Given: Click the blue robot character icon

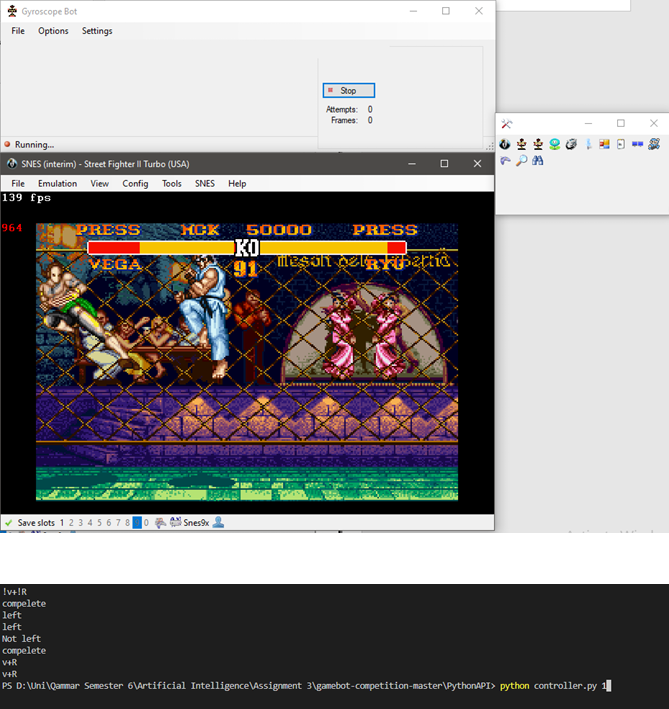Looking at the screenshot, I should (x=654, y=144).
